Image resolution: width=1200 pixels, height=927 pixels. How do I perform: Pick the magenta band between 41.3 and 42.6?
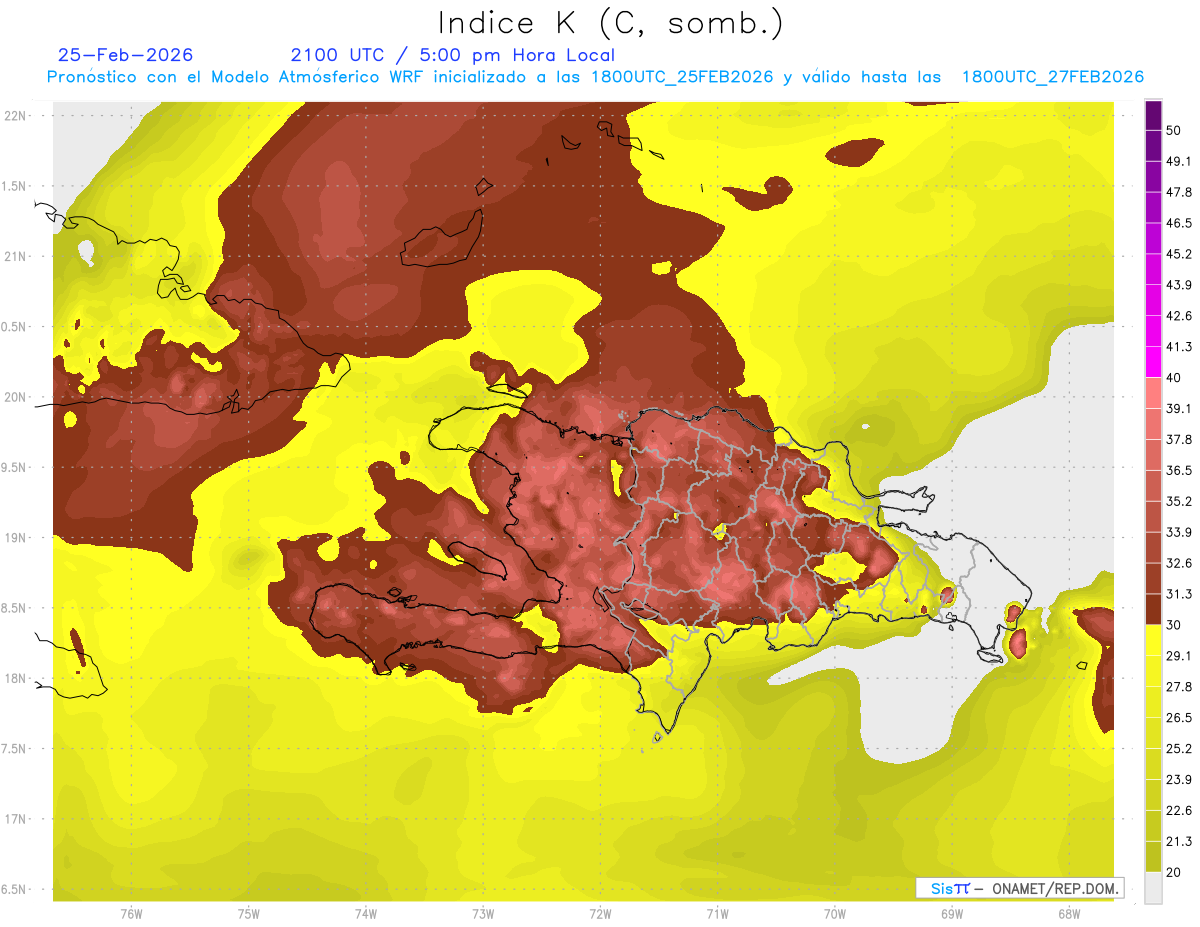click(x=1153, y=331)
